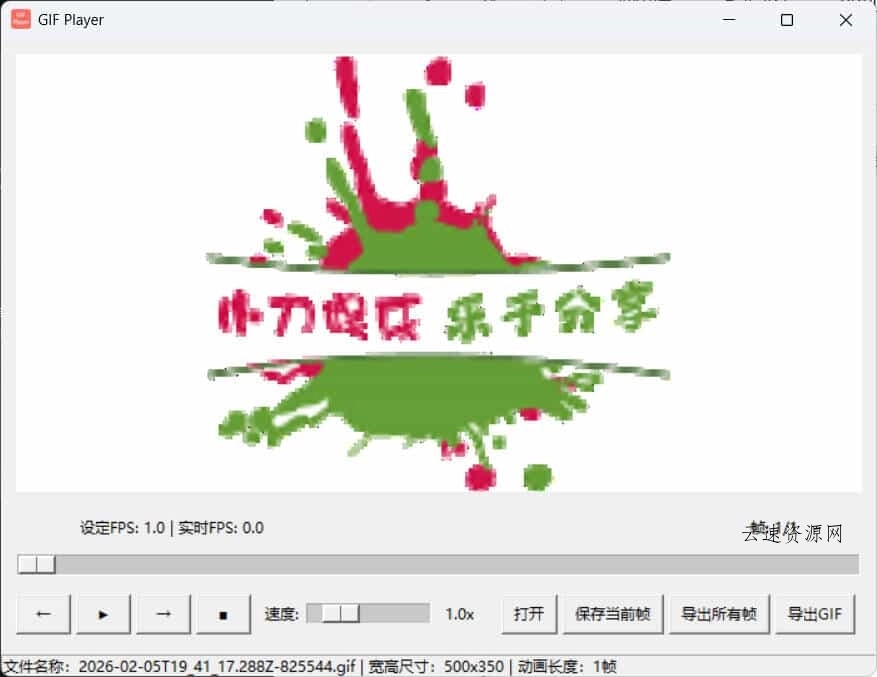Open a new GIF via 打开 button
Screen dimensions: 877x677
529,614
